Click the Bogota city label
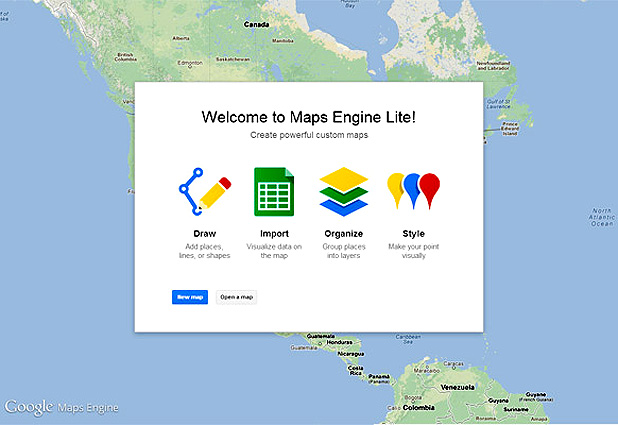This screenshot has height=425, width=618. click(413, 397)
